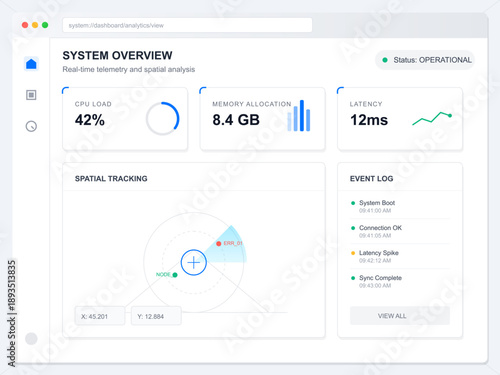
Task: Click the Status: OPERATIONAL badge
Action: point(425,60)
